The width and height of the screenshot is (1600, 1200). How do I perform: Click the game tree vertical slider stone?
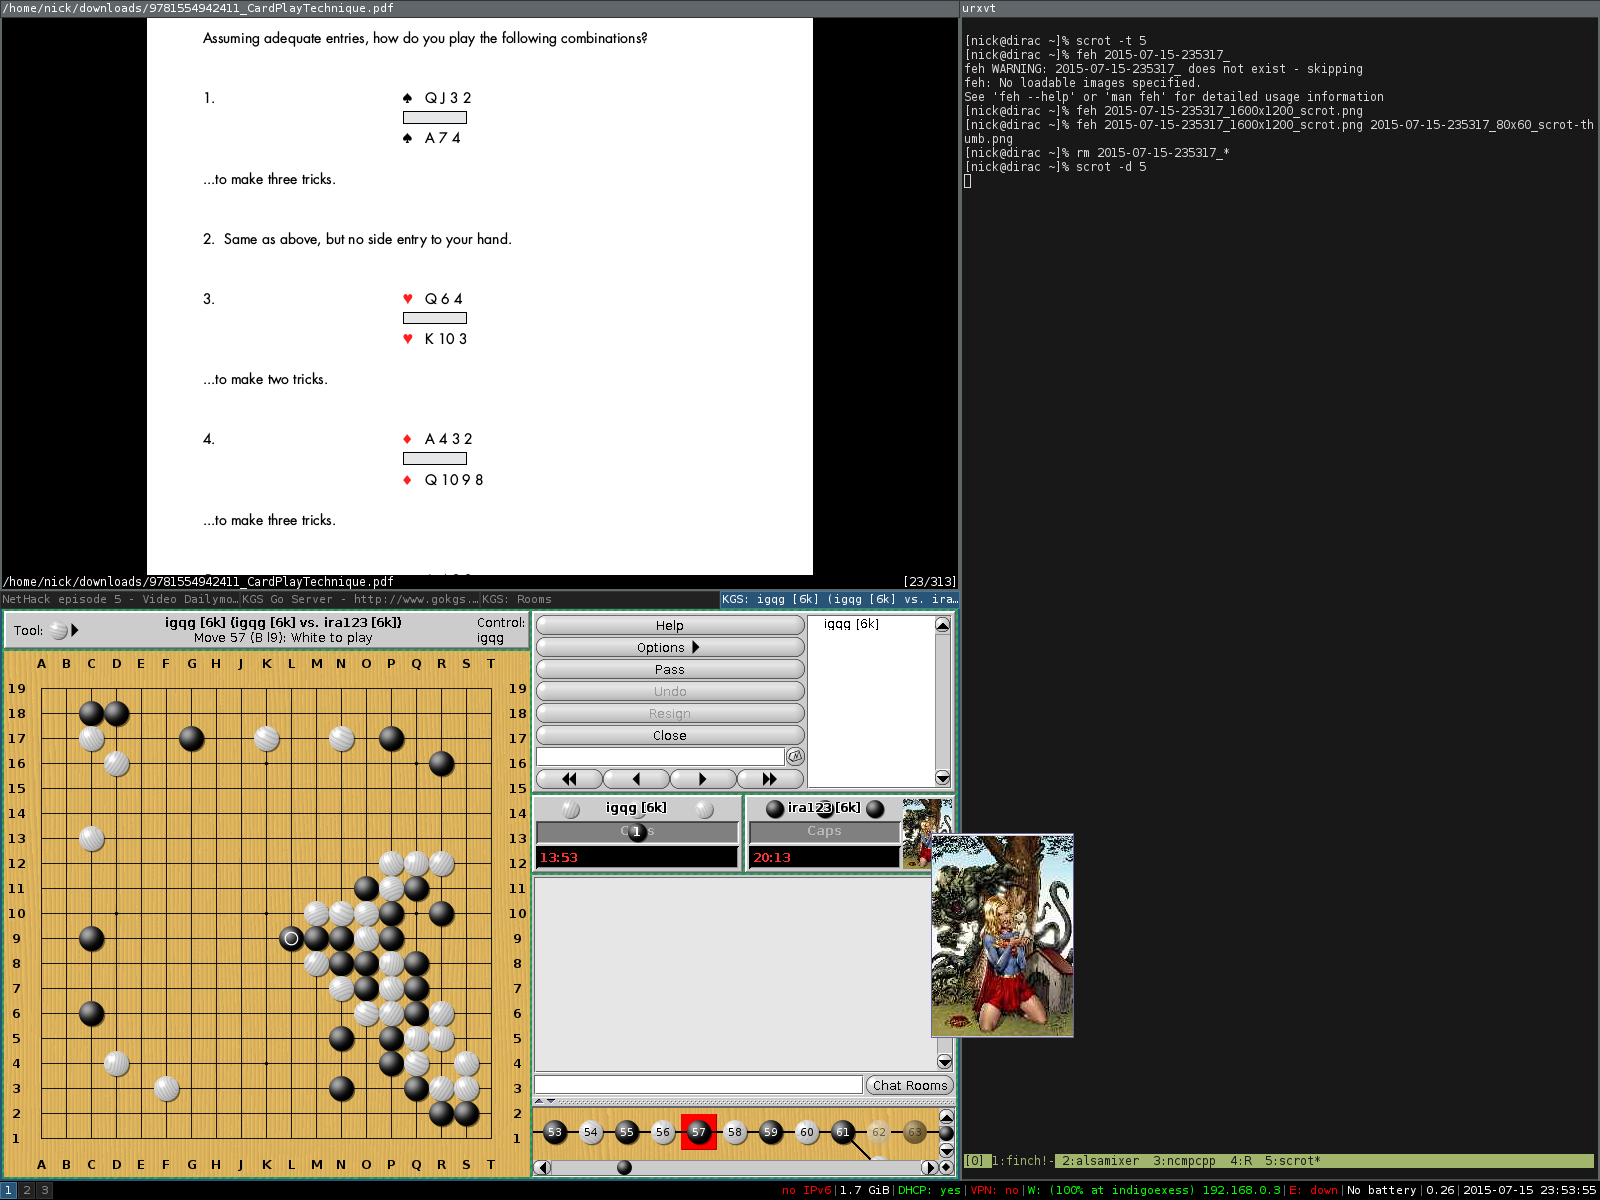click(x=946, y=1133)
